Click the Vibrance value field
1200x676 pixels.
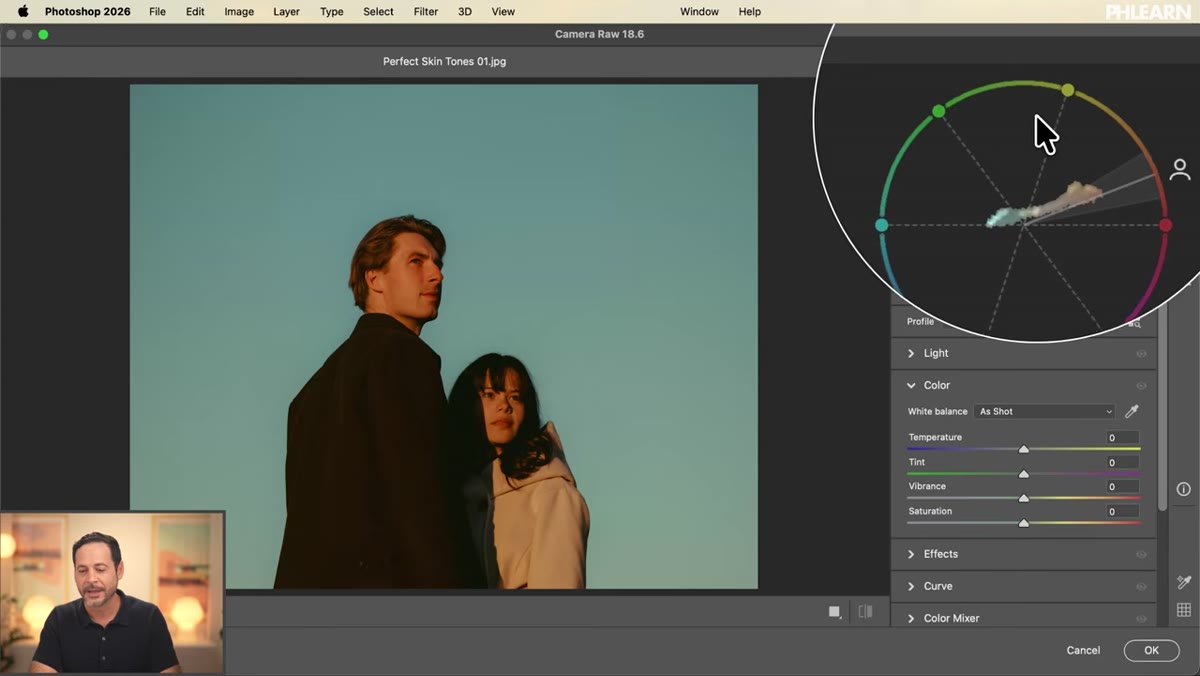1122,487
